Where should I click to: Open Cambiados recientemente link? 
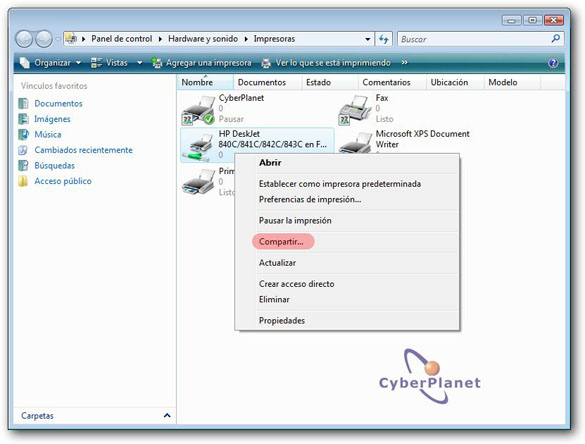[x=84, y=150]
